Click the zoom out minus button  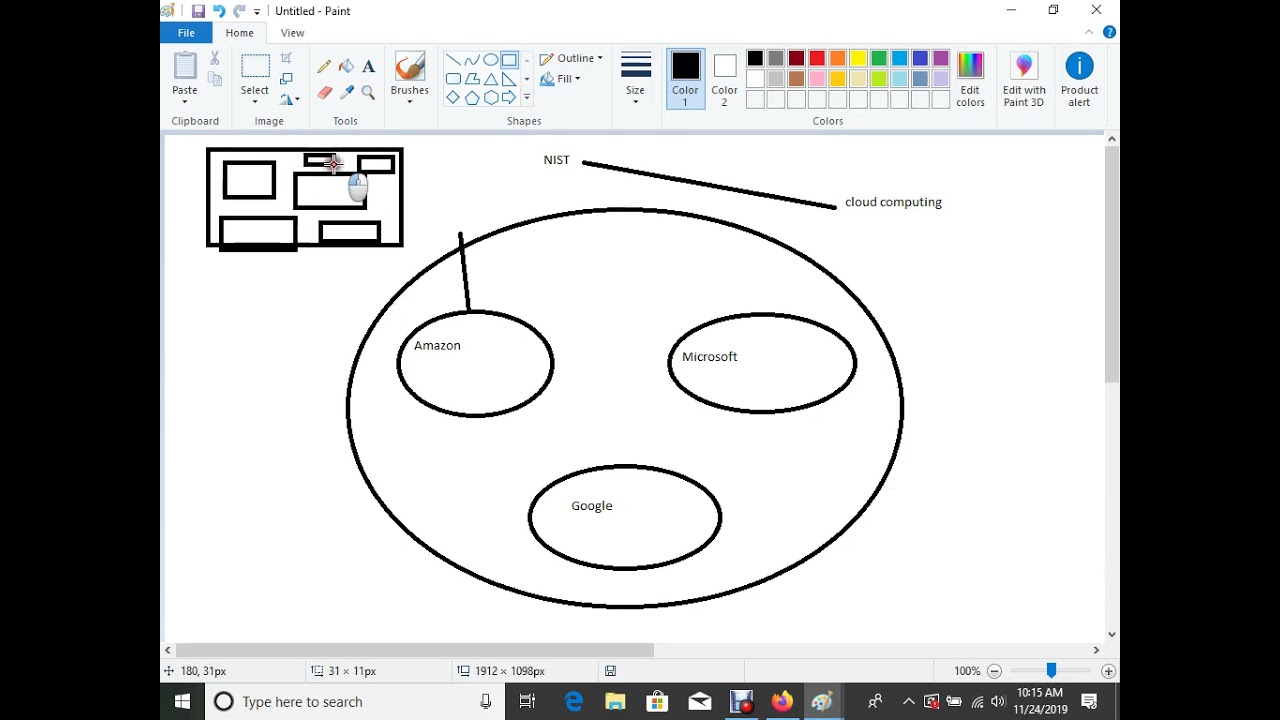coord(994,671)
